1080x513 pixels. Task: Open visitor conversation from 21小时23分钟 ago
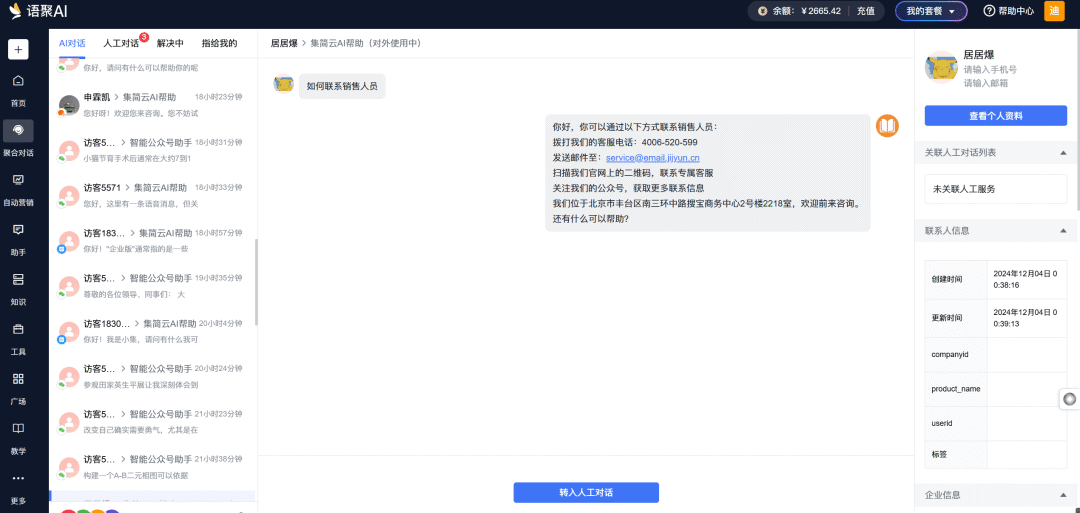click(x=152, y=422)
